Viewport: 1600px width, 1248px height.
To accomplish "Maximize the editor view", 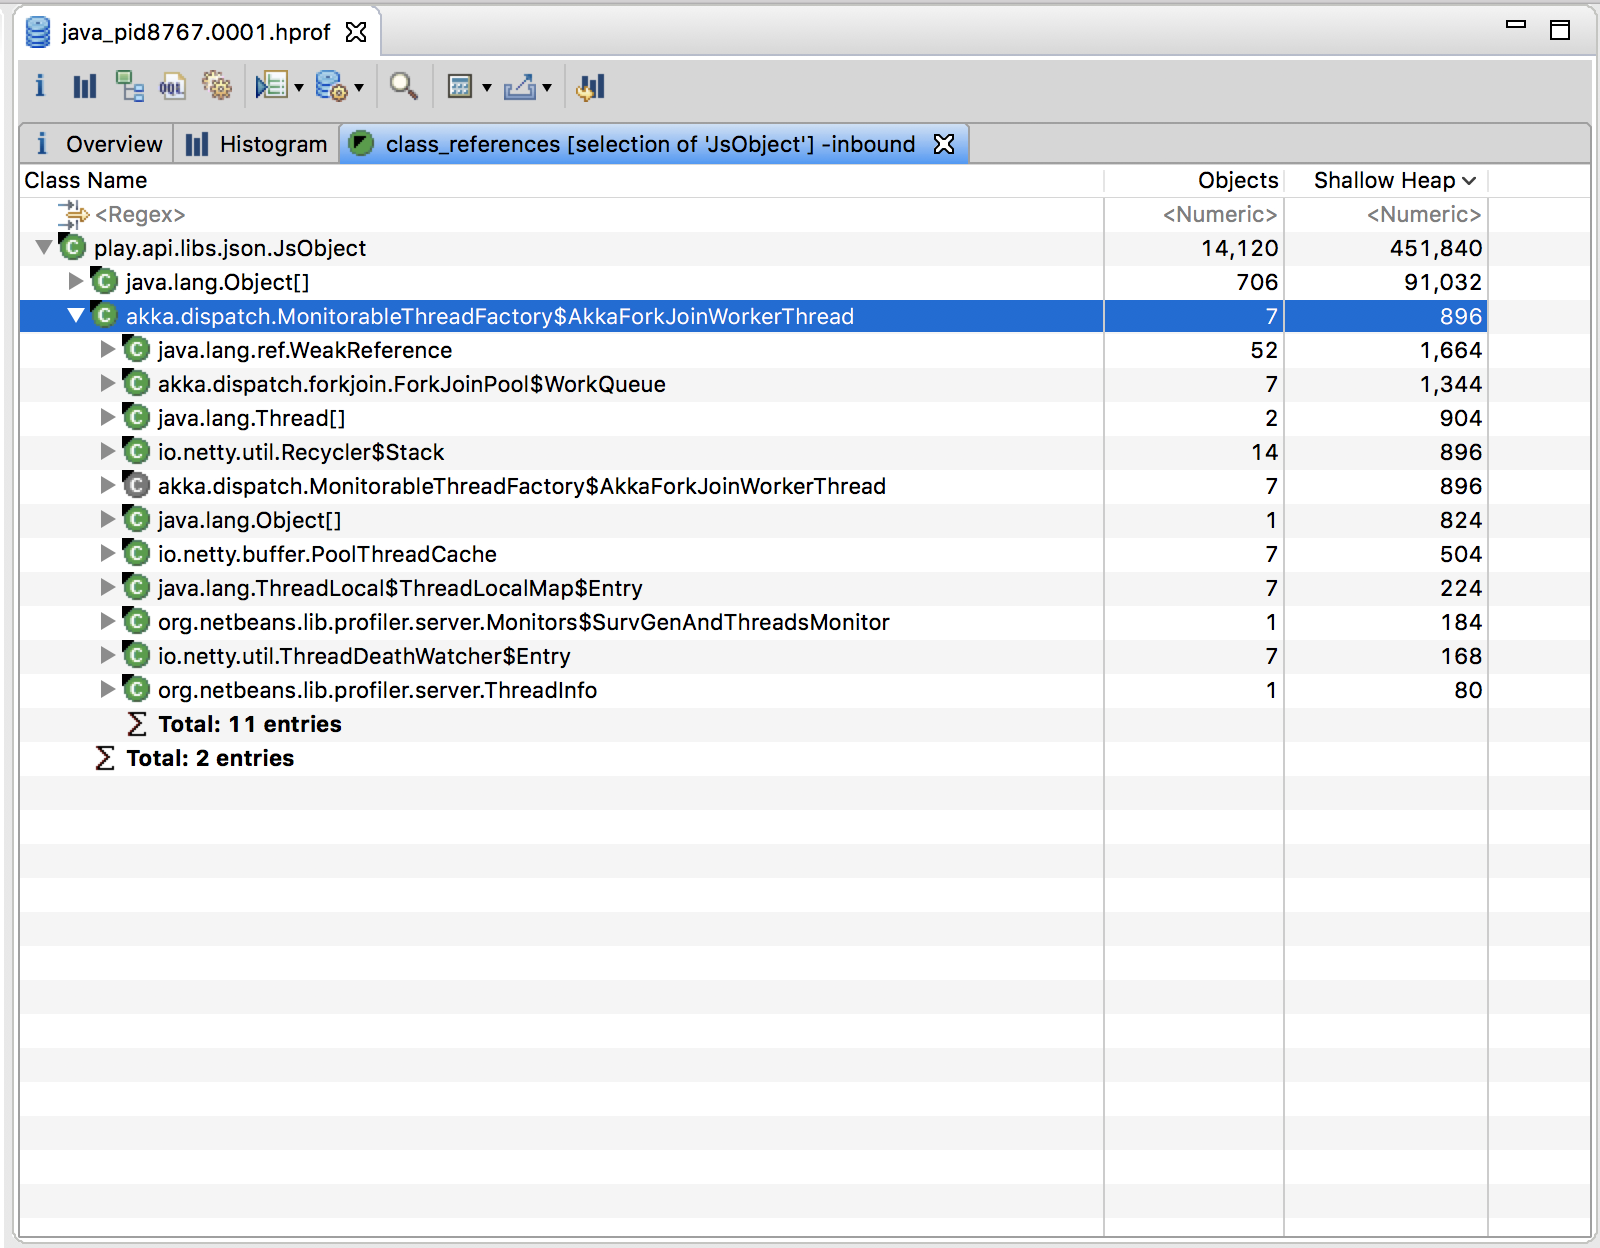I will pyautogui.click(x=1560, y=30).
